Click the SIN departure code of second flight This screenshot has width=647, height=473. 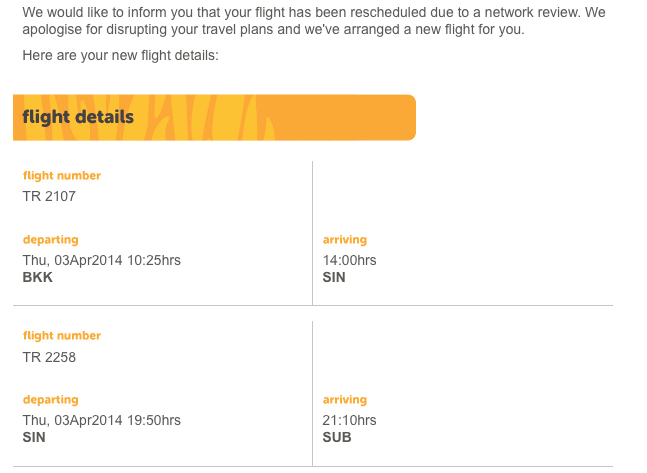34,438
